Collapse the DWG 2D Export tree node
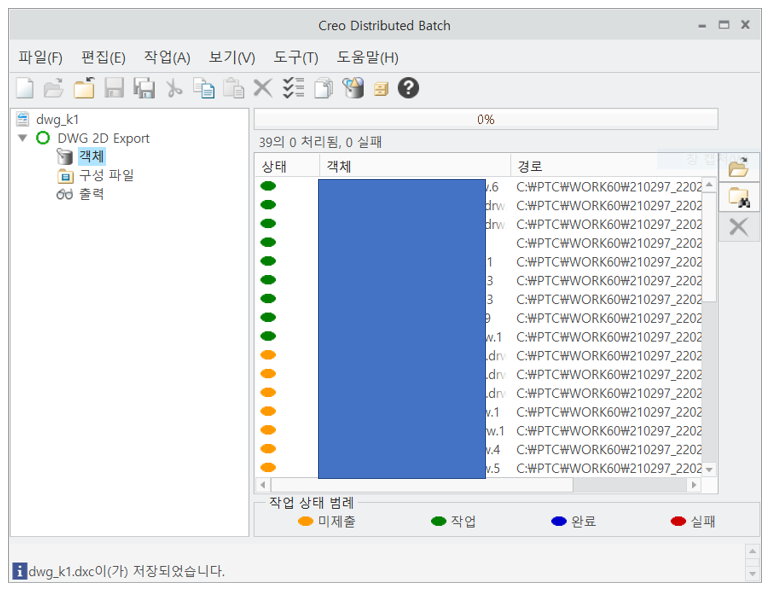 click(23, 138)
